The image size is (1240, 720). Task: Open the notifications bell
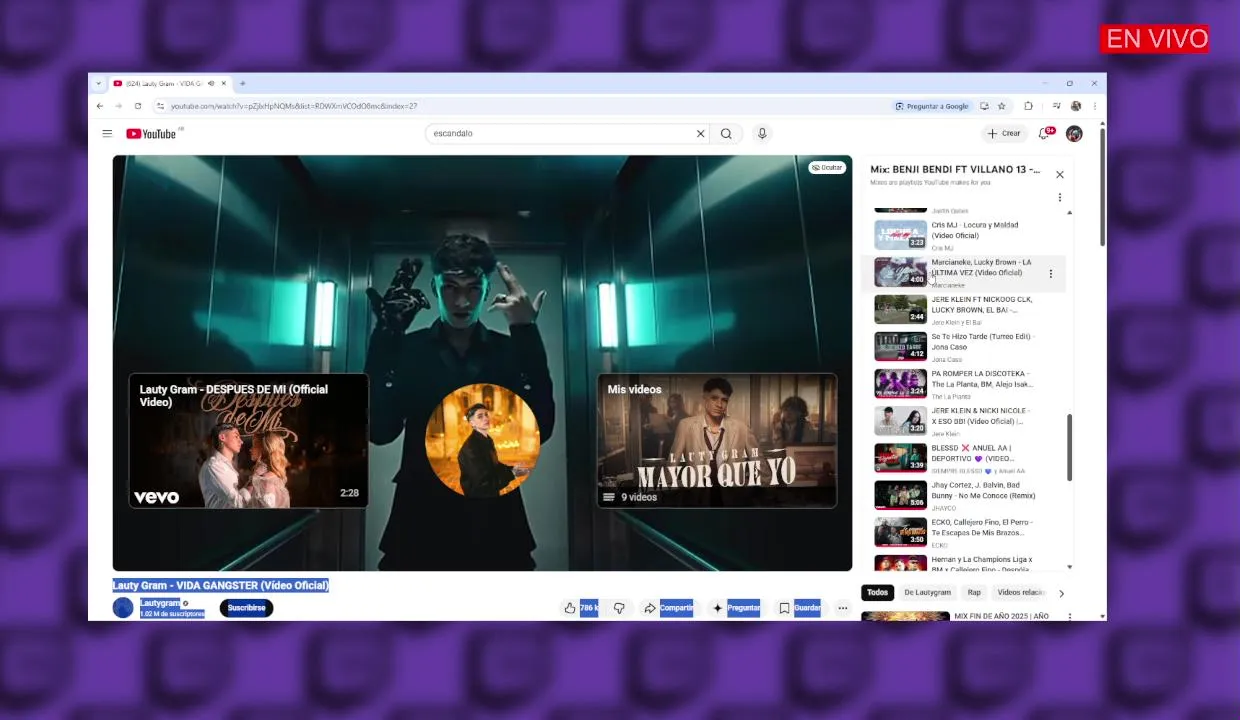click(1045, 133)
